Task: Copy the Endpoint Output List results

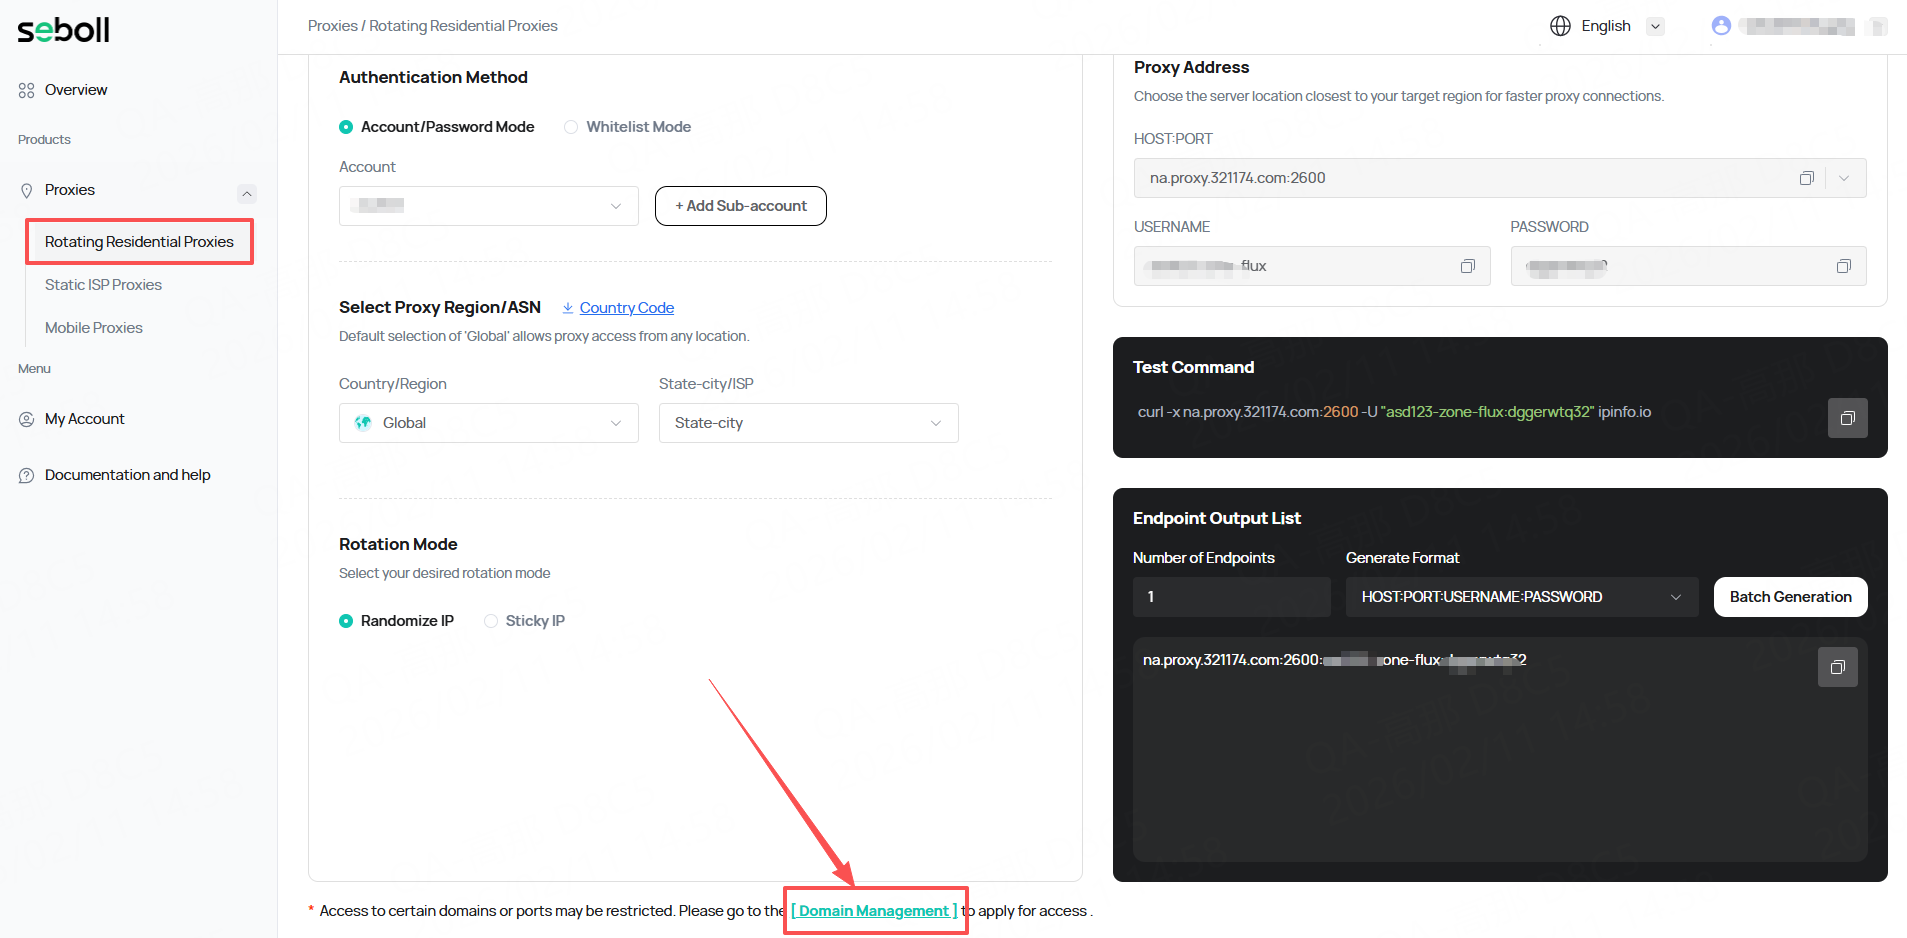Action: [1837, 667]
